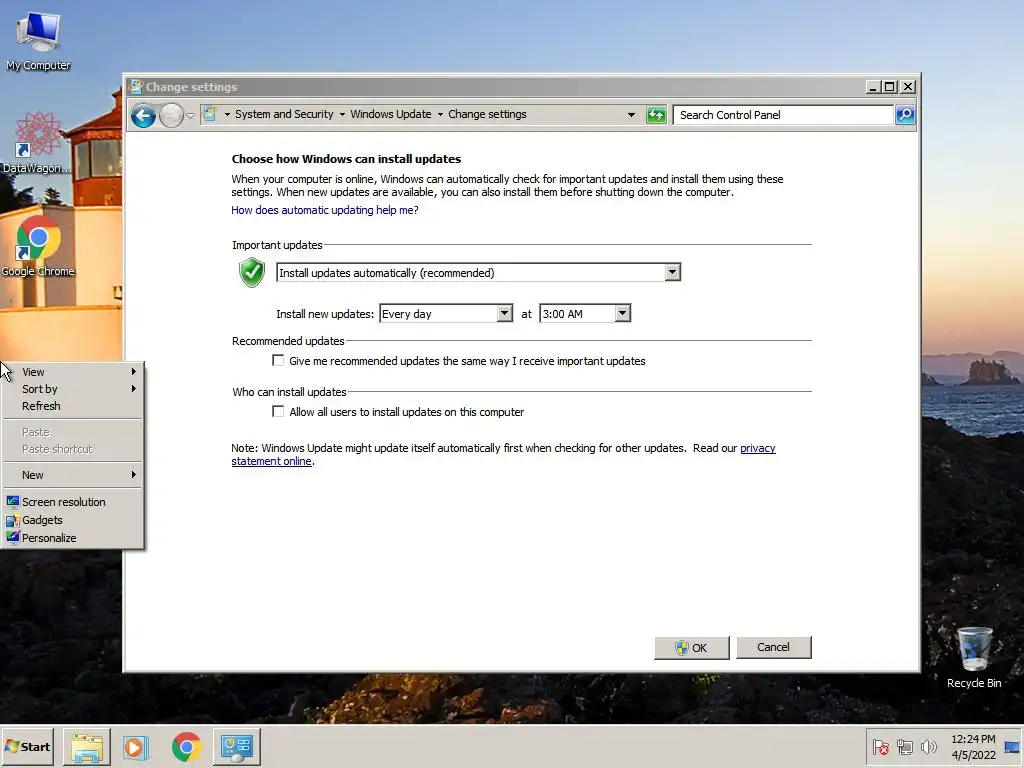Open the Every day schedule dropdown
Screen dimensions: 1024x768
click(504, 313)
